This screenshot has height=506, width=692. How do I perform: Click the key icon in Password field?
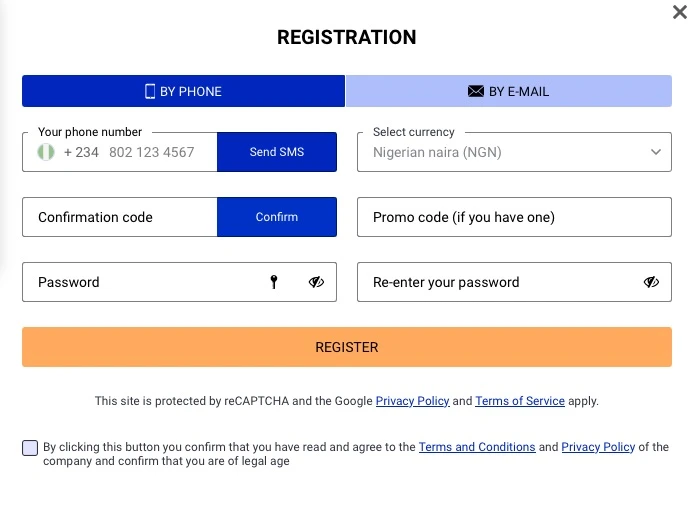click(274, 283)
